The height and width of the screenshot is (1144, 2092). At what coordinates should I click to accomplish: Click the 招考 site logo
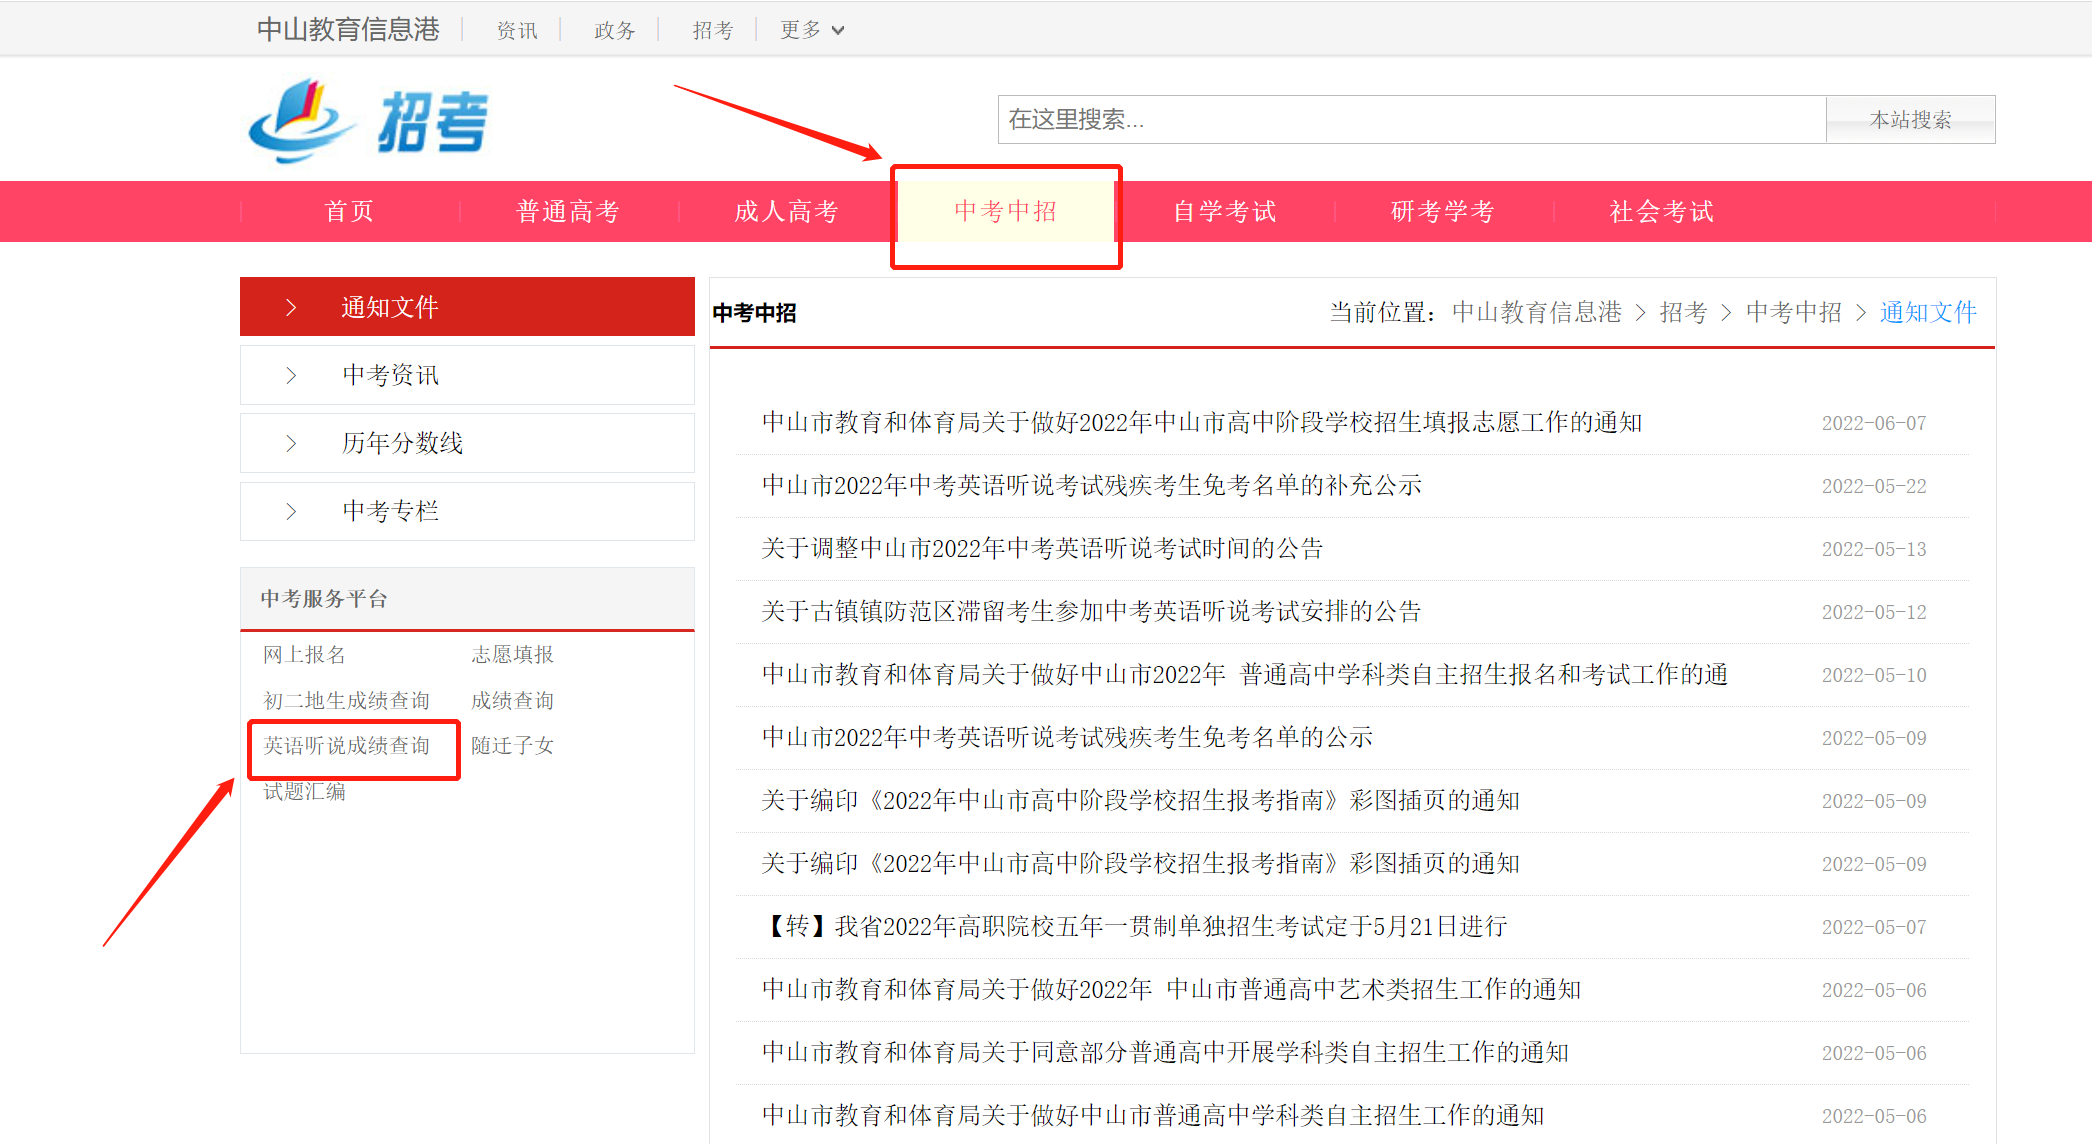pyautogui.click(x=368, y=121)
